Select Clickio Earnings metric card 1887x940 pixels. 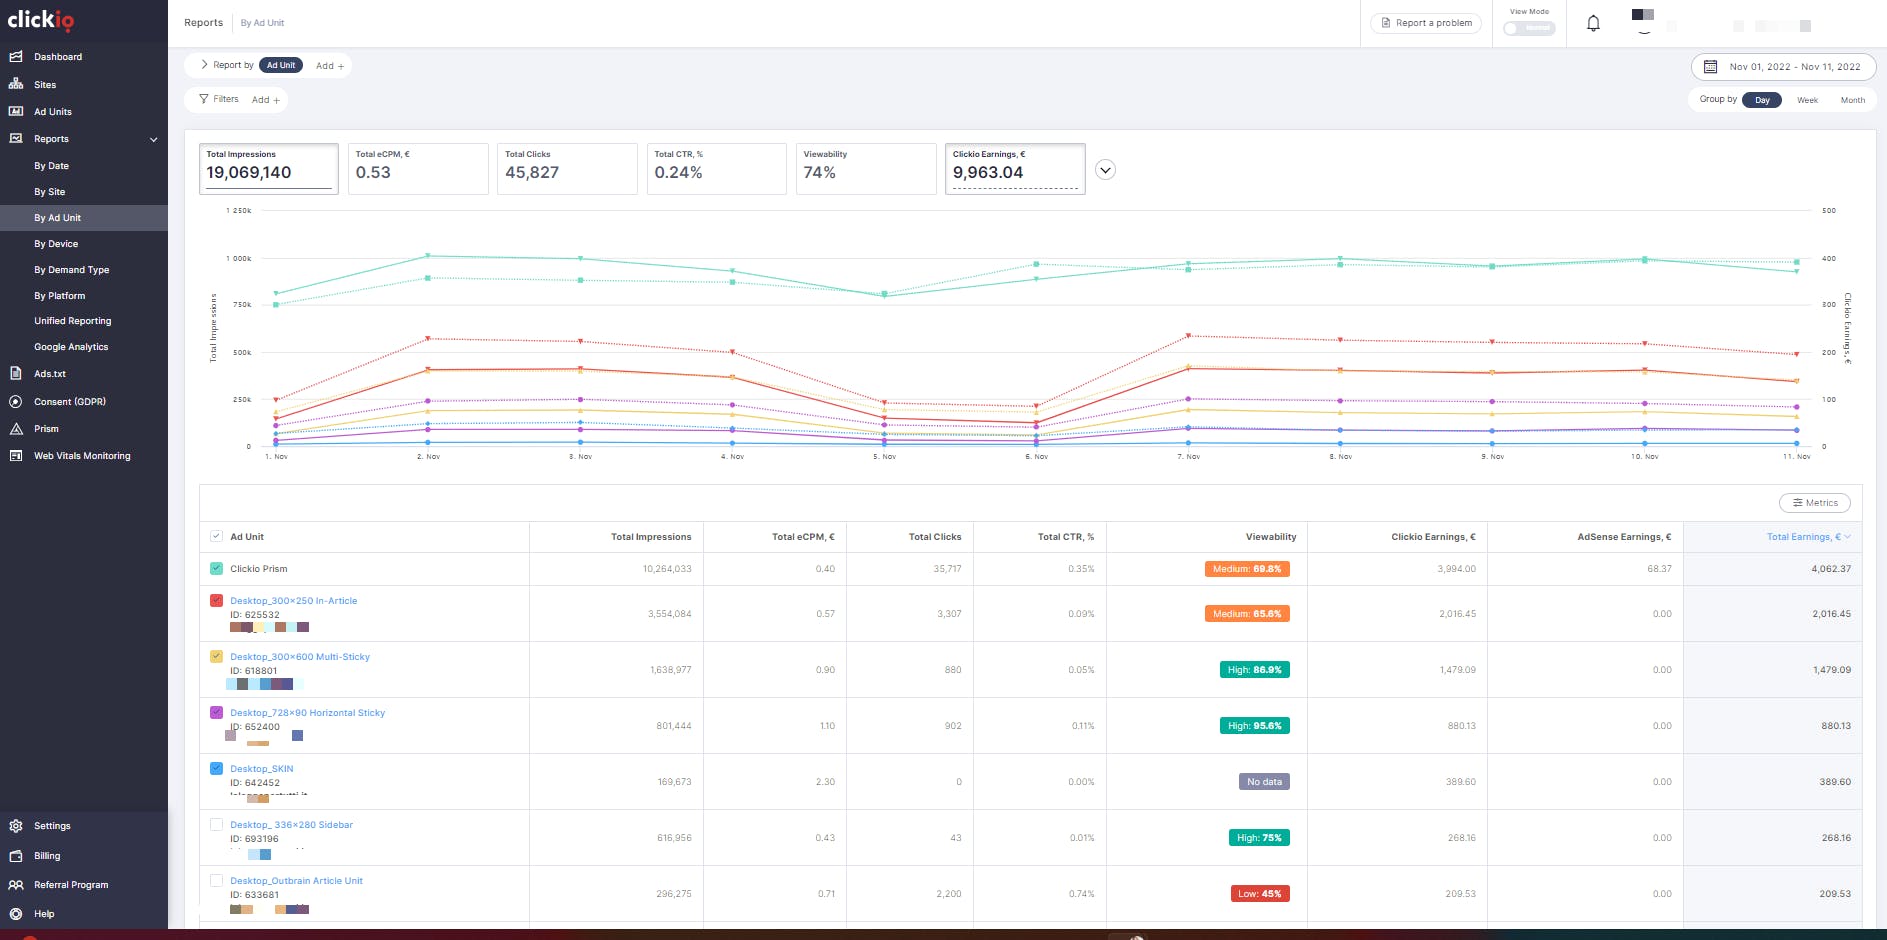[x=1015, y=168]
